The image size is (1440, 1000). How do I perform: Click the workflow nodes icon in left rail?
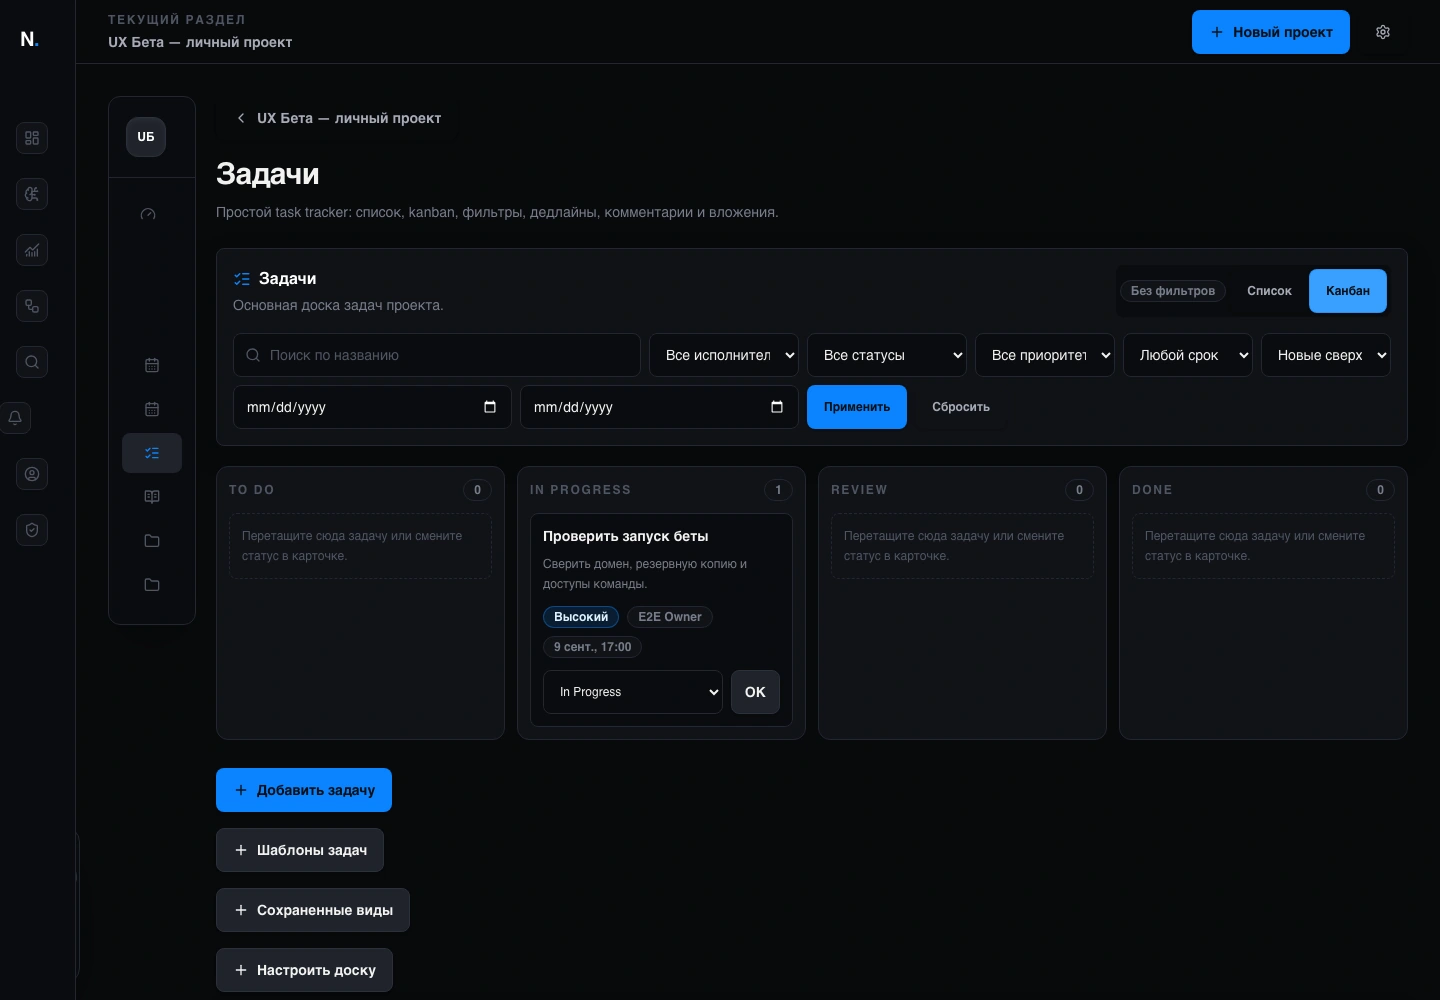coord(32,306)
